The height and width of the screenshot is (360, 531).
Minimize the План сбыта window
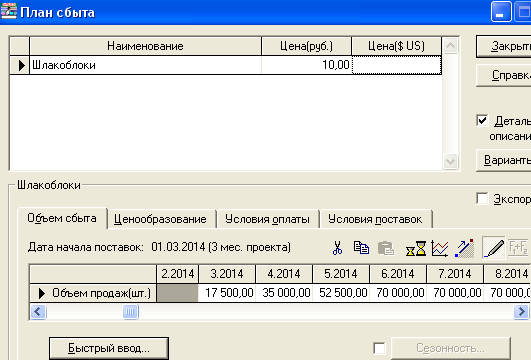point(501,12)
